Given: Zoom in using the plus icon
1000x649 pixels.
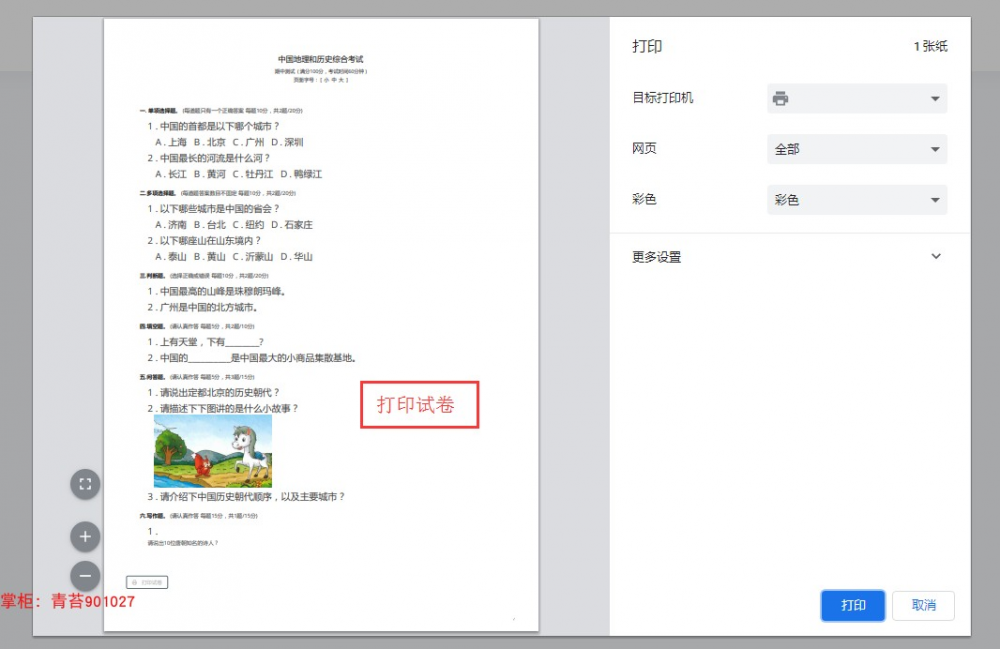Looking at the screenshot, I should click(85, 536).
